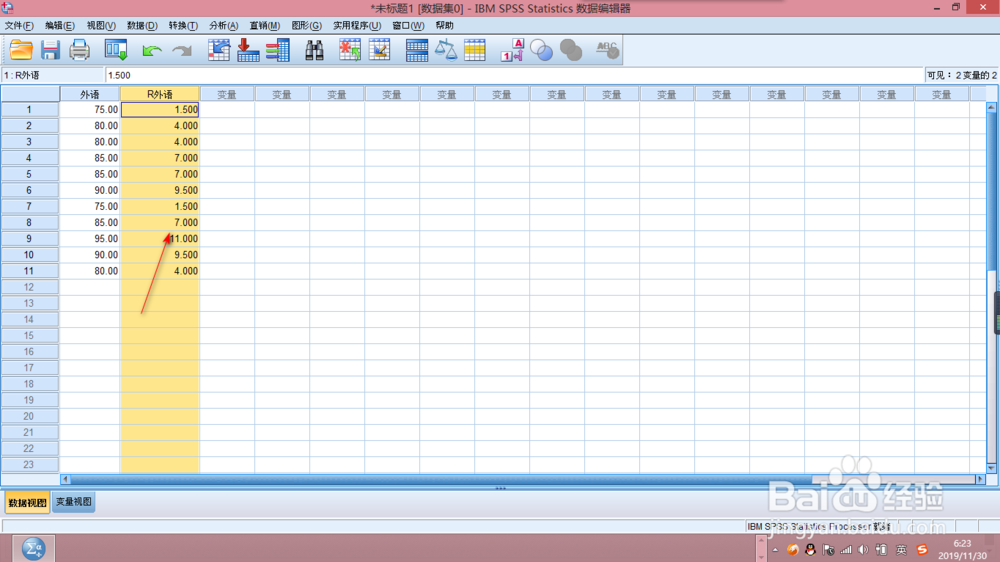This screenshot has height=562, width=1000.
Task: Open the Sogou input method tray icon
Action: coord(922,549)
